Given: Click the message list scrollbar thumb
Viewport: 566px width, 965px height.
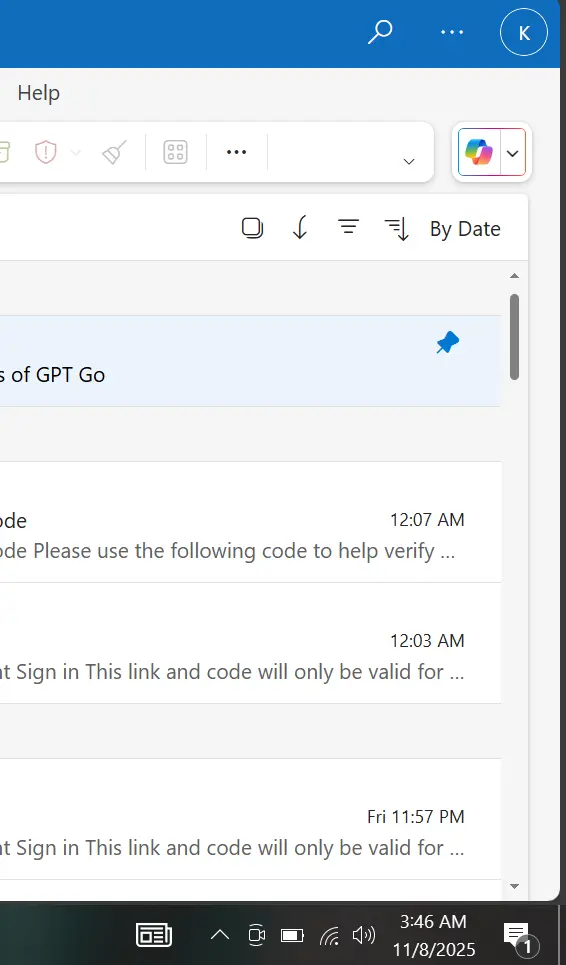Looking at the screenshot, I should pos(514,337).
